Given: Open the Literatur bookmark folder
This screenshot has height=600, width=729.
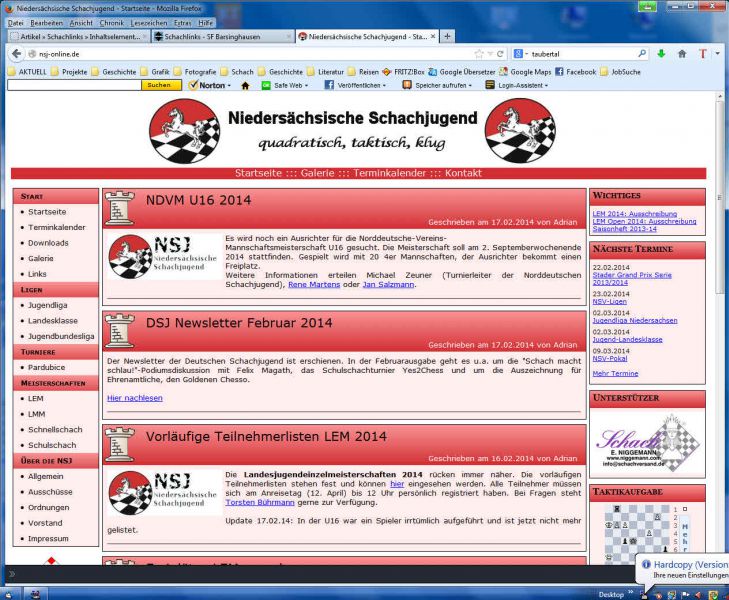Looking at the screenshot, I should point(325,72).
